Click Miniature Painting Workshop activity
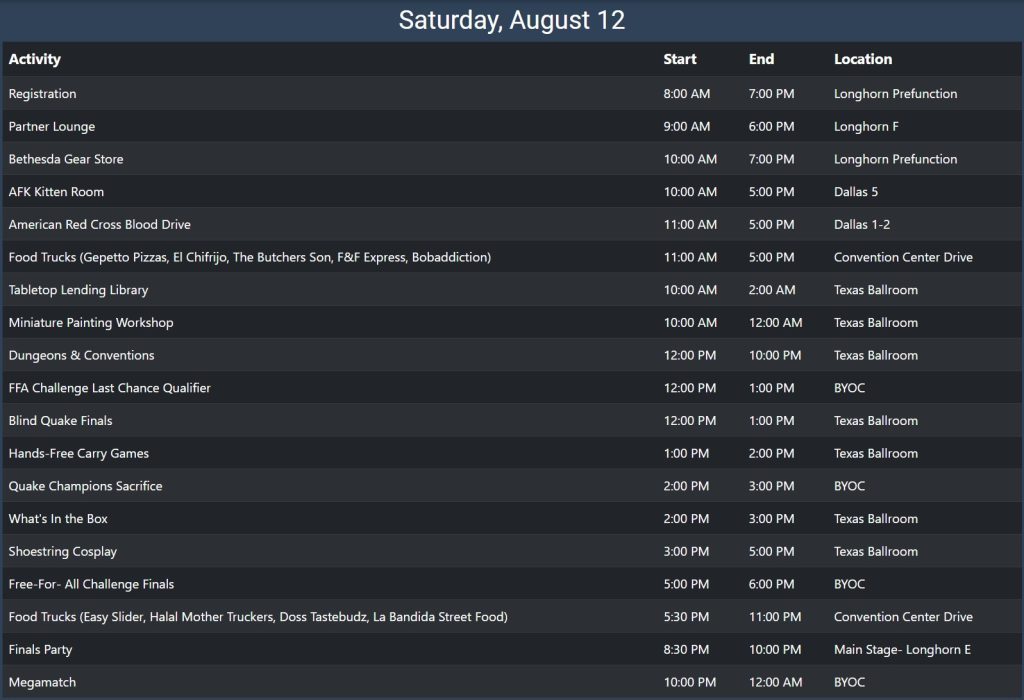The height and width of the screenshot is (700, 1024). tap(91, 323)
